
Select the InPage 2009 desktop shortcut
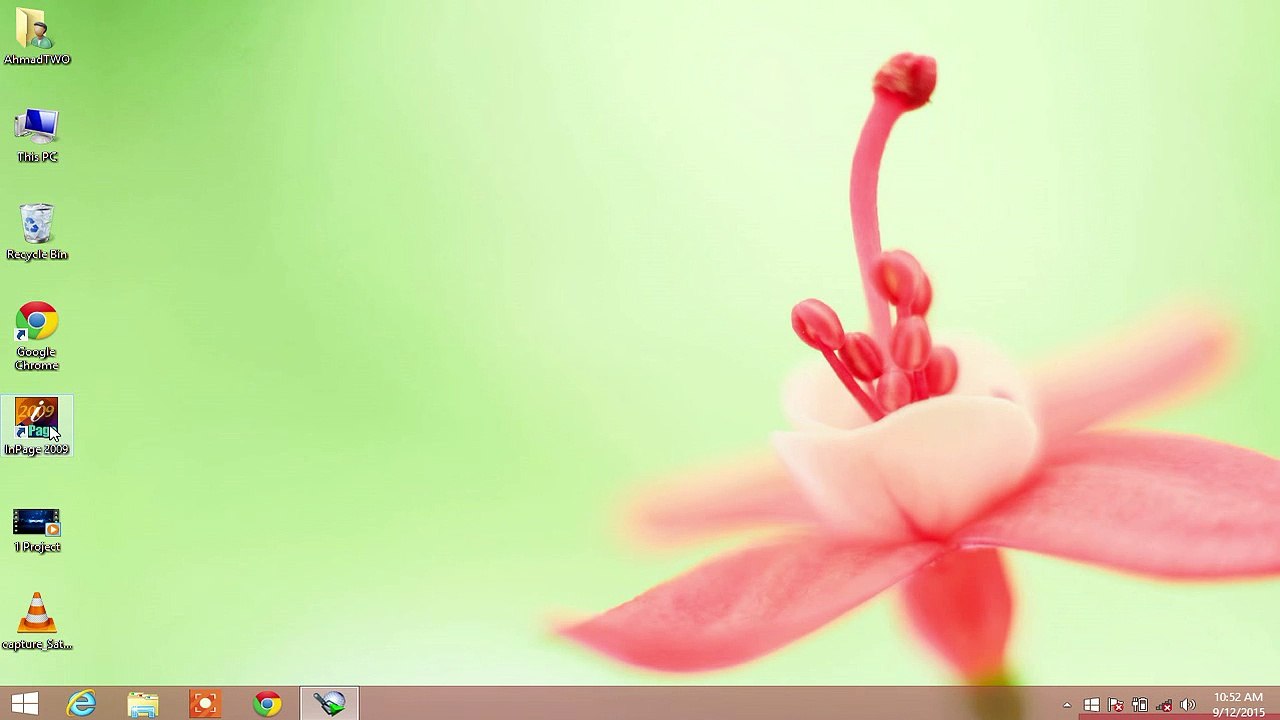click(x=37, y=427)
